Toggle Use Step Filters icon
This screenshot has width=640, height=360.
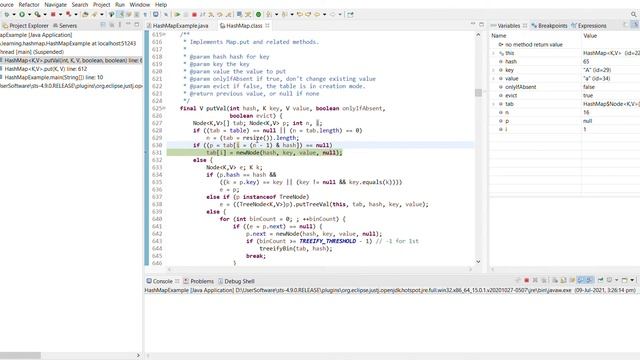point(248,14)
